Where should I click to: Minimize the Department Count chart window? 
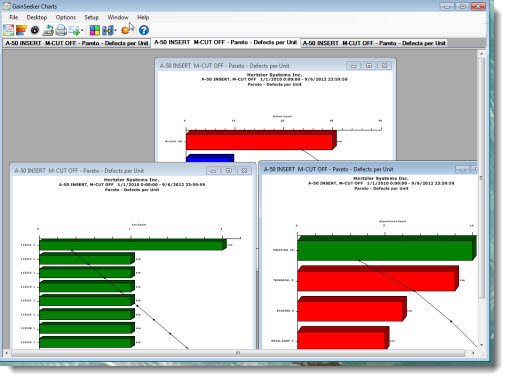point(462,170)
